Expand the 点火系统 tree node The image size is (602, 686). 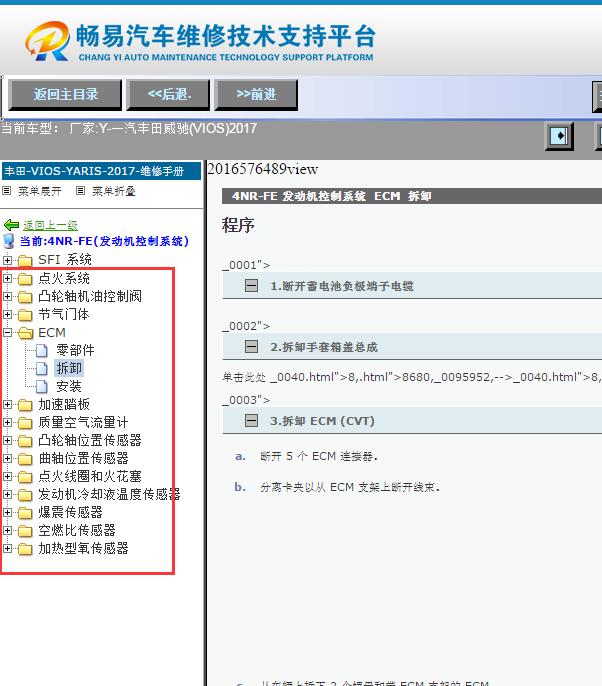7,278
